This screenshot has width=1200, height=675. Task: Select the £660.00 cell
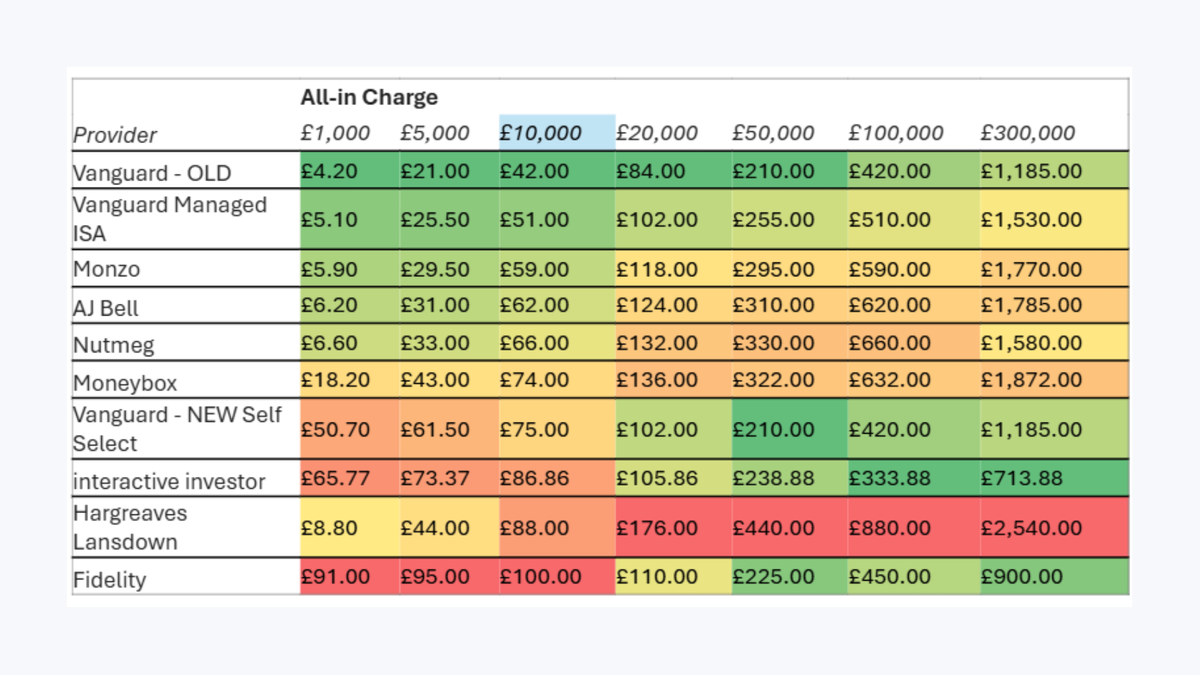[913, 343]
